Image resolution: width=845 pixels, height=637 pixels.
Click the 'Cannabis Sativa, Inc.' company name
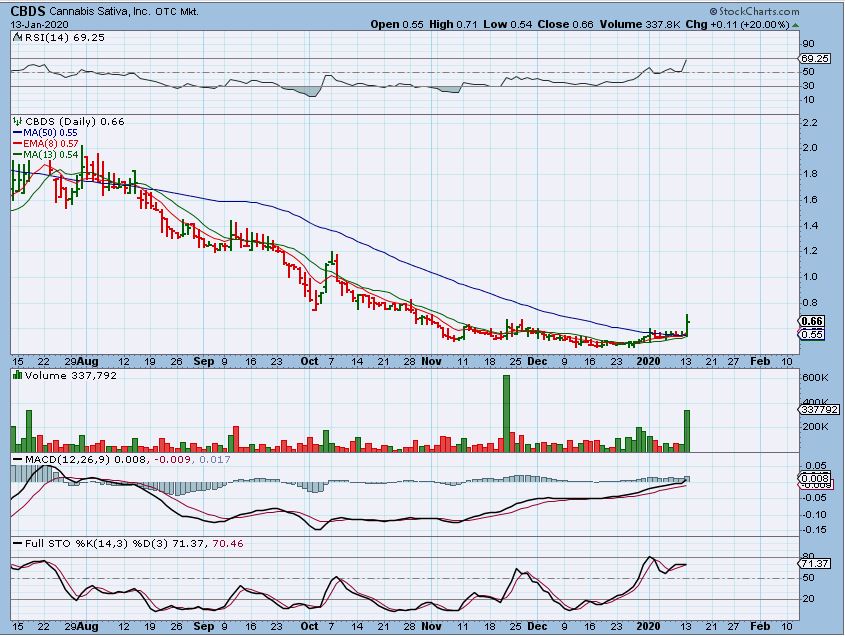pos(100,11)
